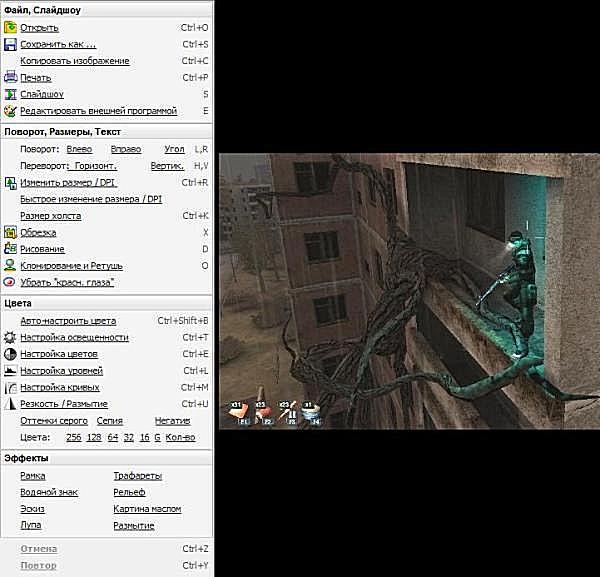
Task: Click the Слайдшоу slideshow icon
Action: (10, 95)
